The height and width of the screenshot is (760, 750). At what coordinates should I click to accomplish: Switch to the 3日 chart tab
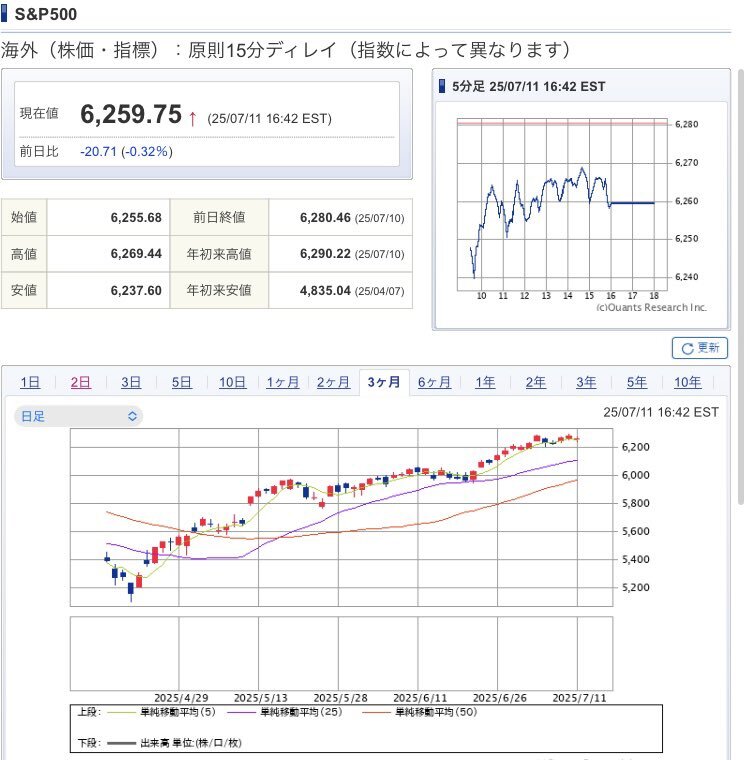point(131,382)
